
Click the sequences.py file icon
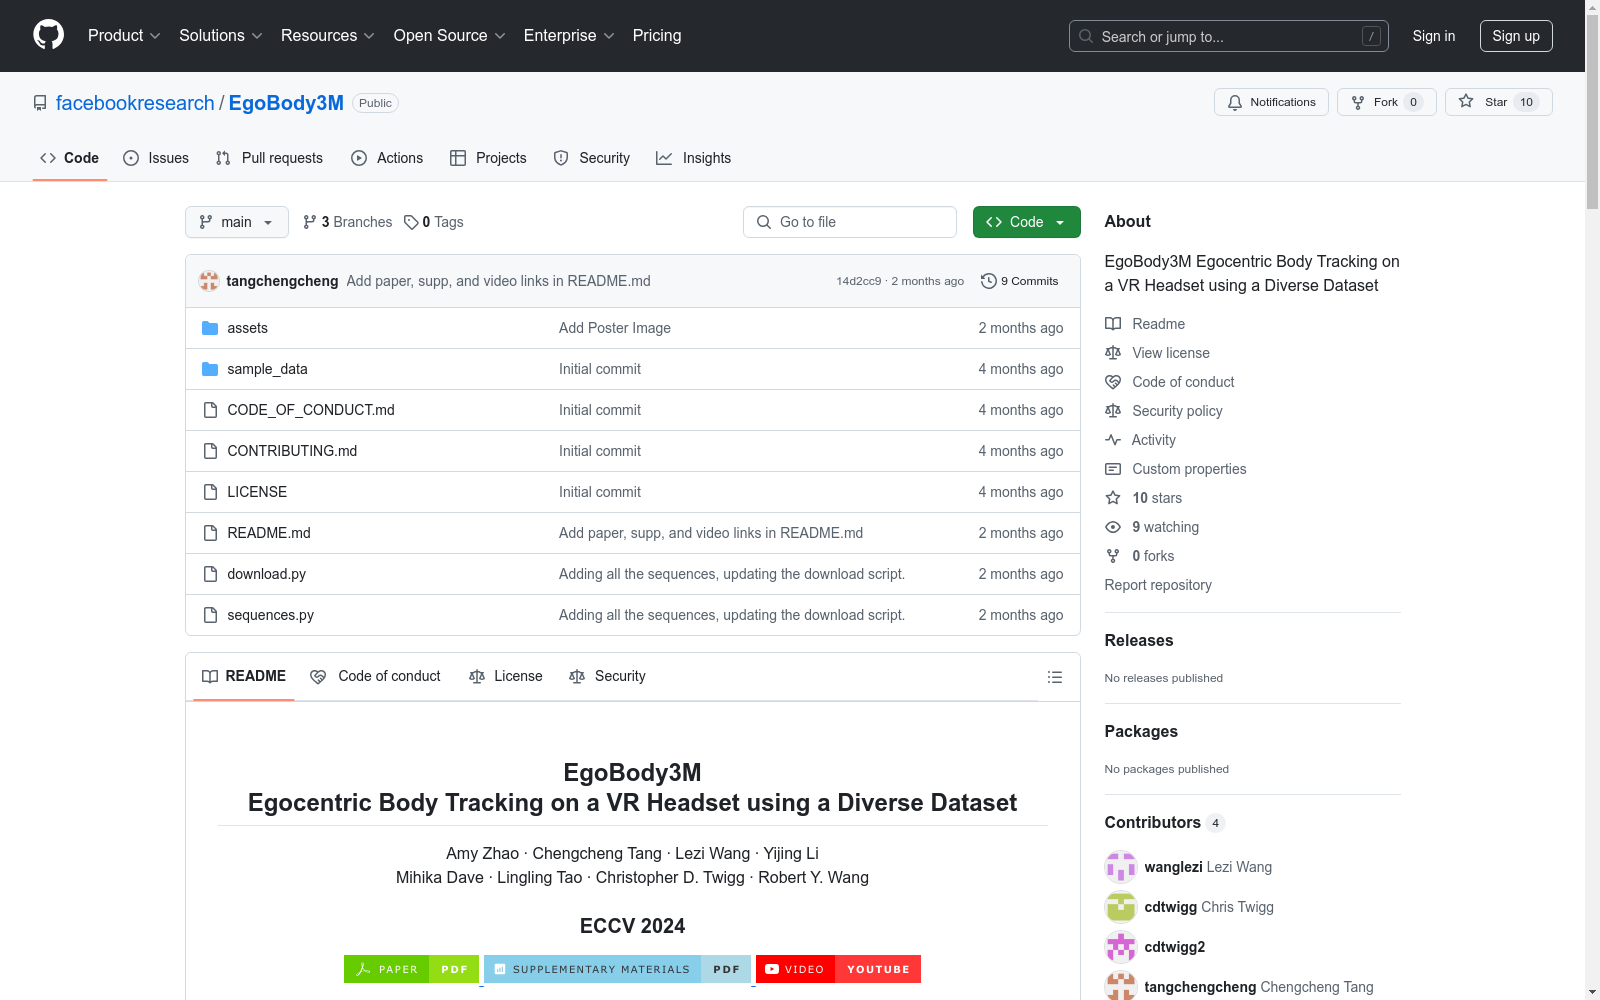[210, 615]
